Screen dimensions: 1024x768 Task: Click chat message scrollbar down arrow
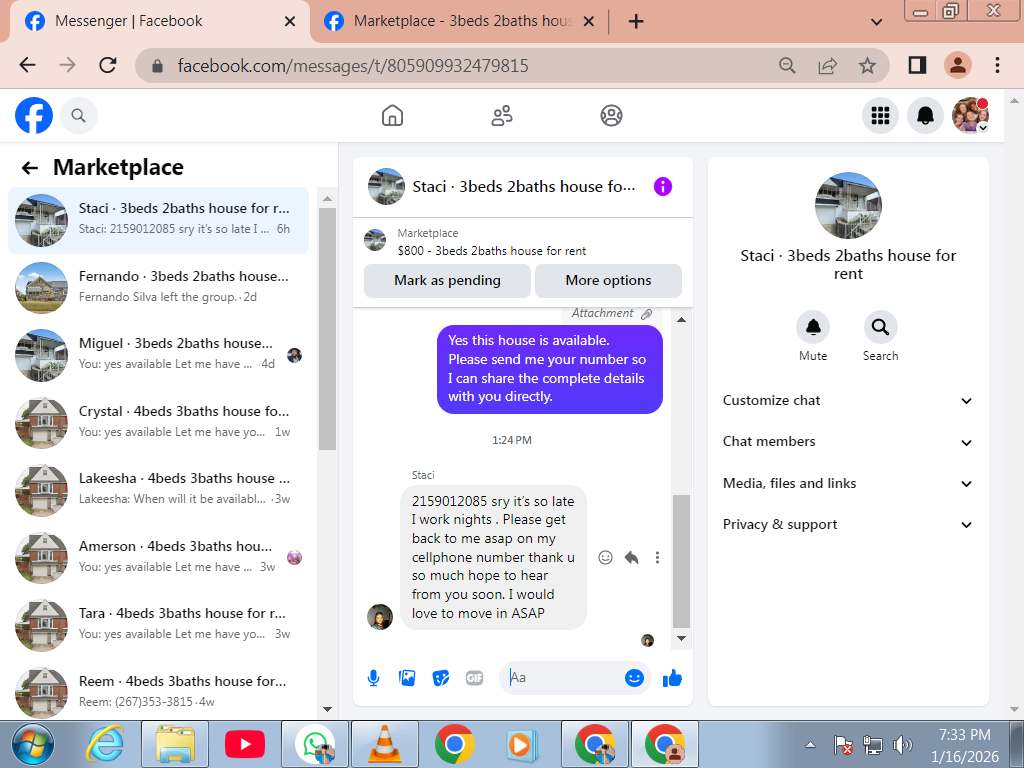[x=681, y=639]
